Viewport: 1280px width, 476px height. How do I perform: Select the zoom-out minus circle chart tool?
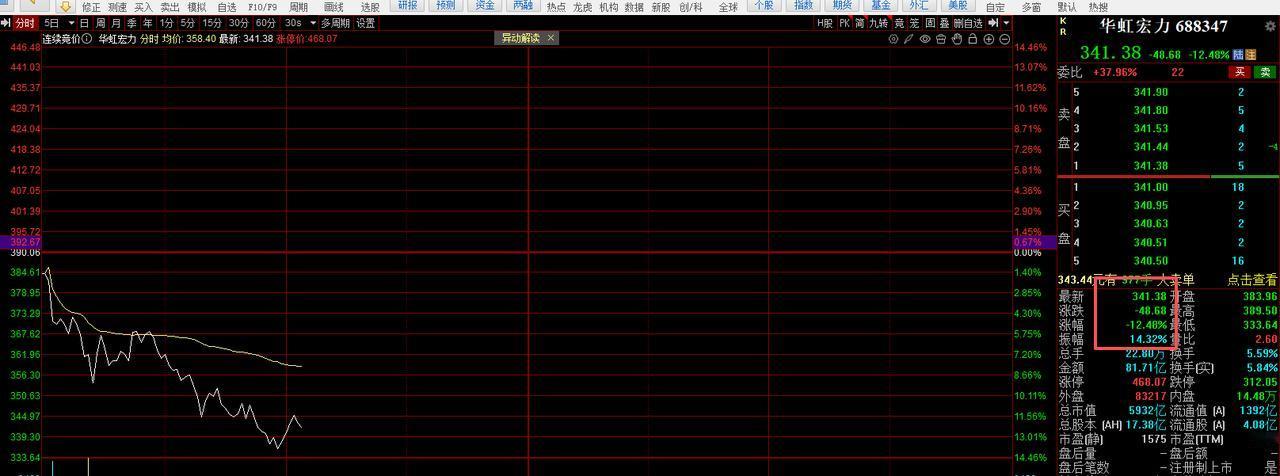(x=1004, y=40)
